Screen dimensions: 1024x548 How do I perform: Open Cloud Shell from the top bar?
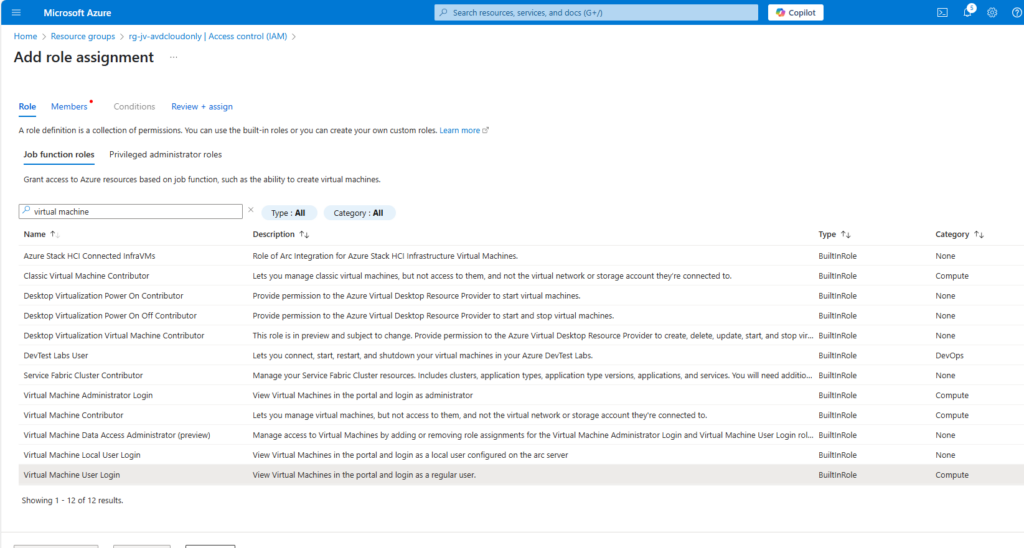coord(942,12)
